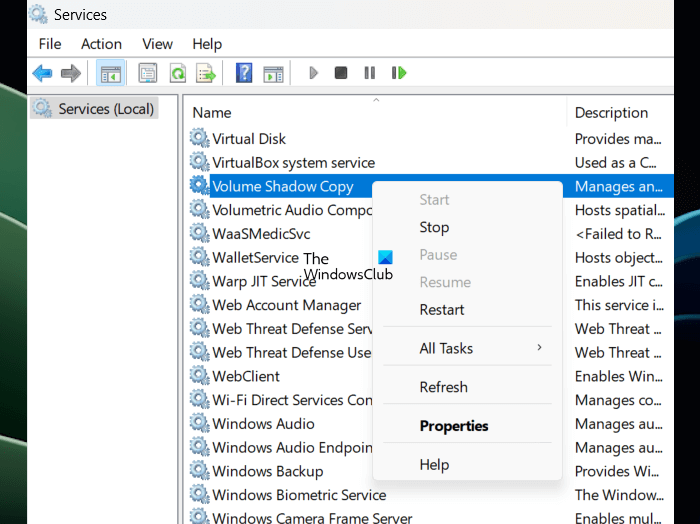Open Properties from the context menu

pos(454,426)
